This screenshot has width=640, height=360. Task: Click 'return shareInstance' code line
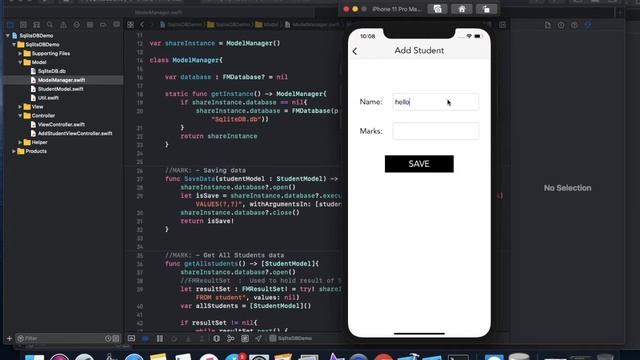pos(219,136)
